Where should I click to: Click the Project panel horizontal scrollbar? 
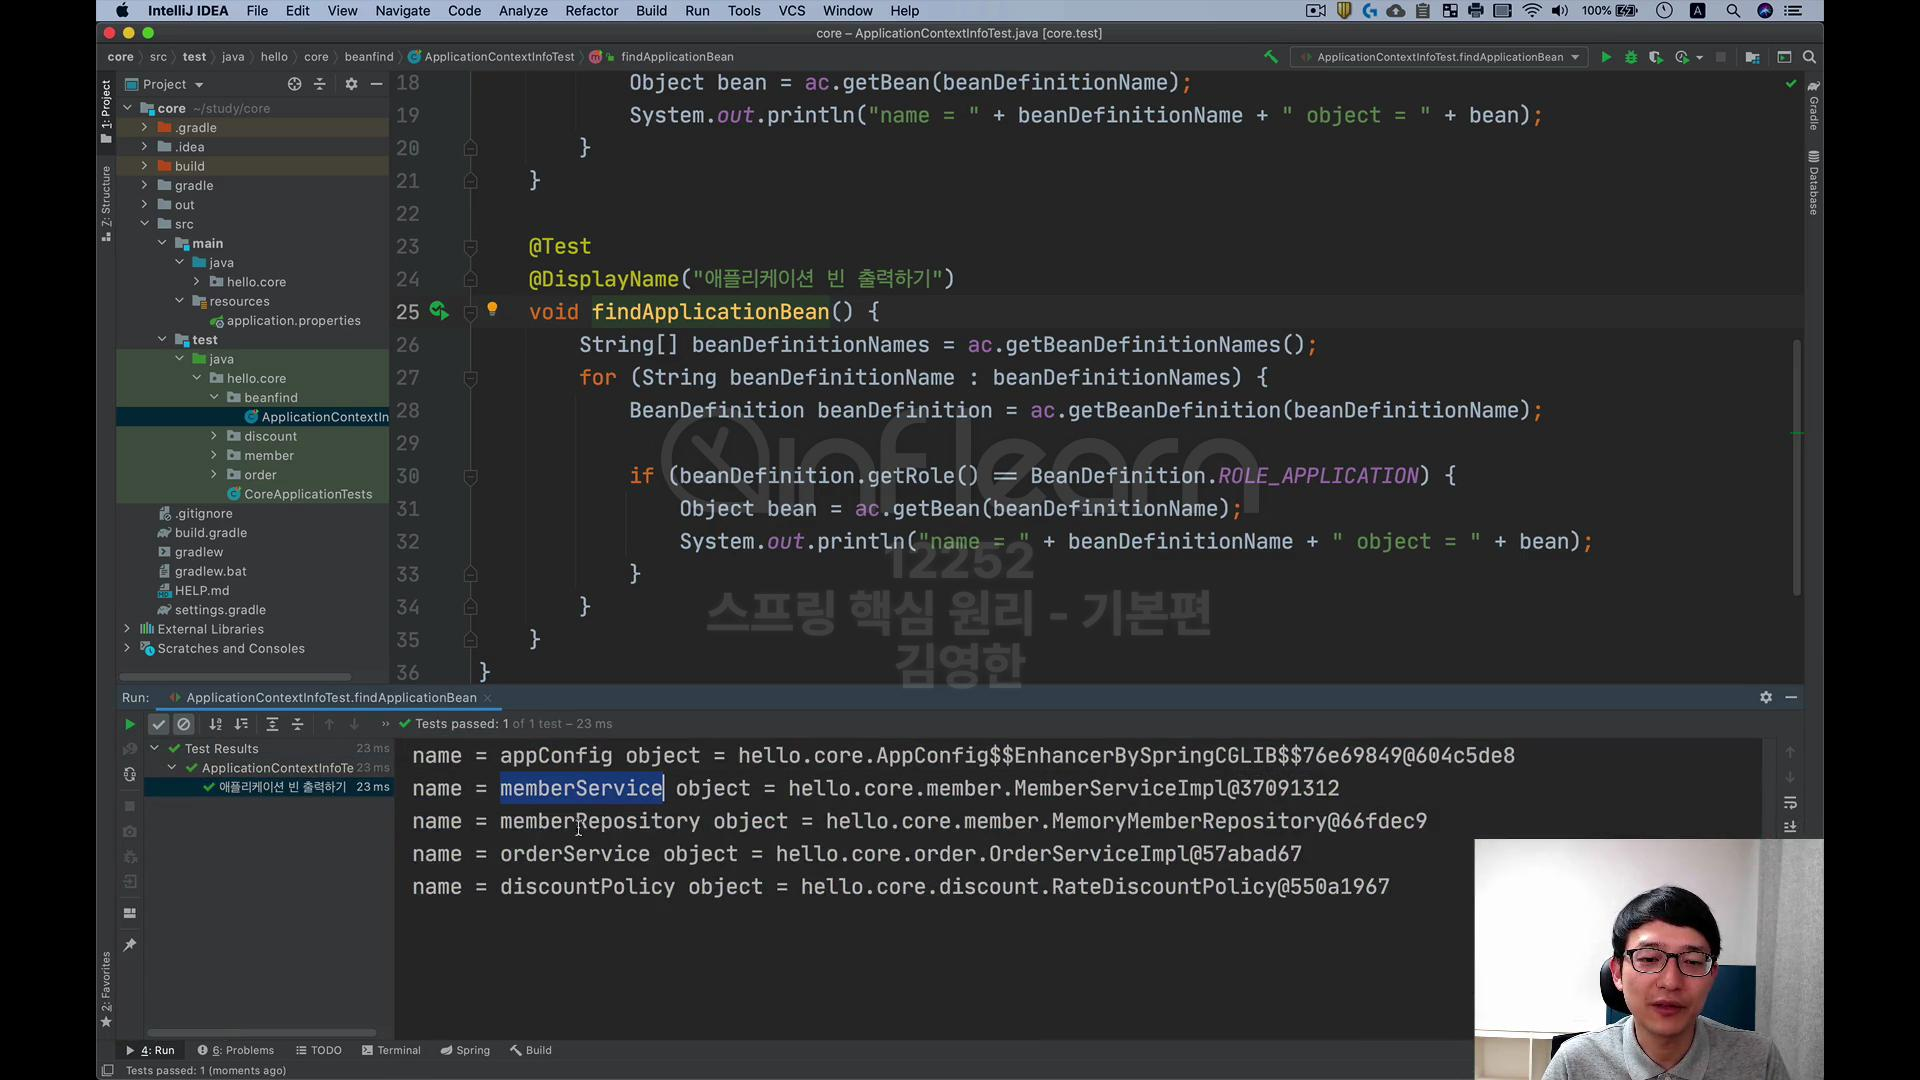pyautogui.click(x=236, y=677)
